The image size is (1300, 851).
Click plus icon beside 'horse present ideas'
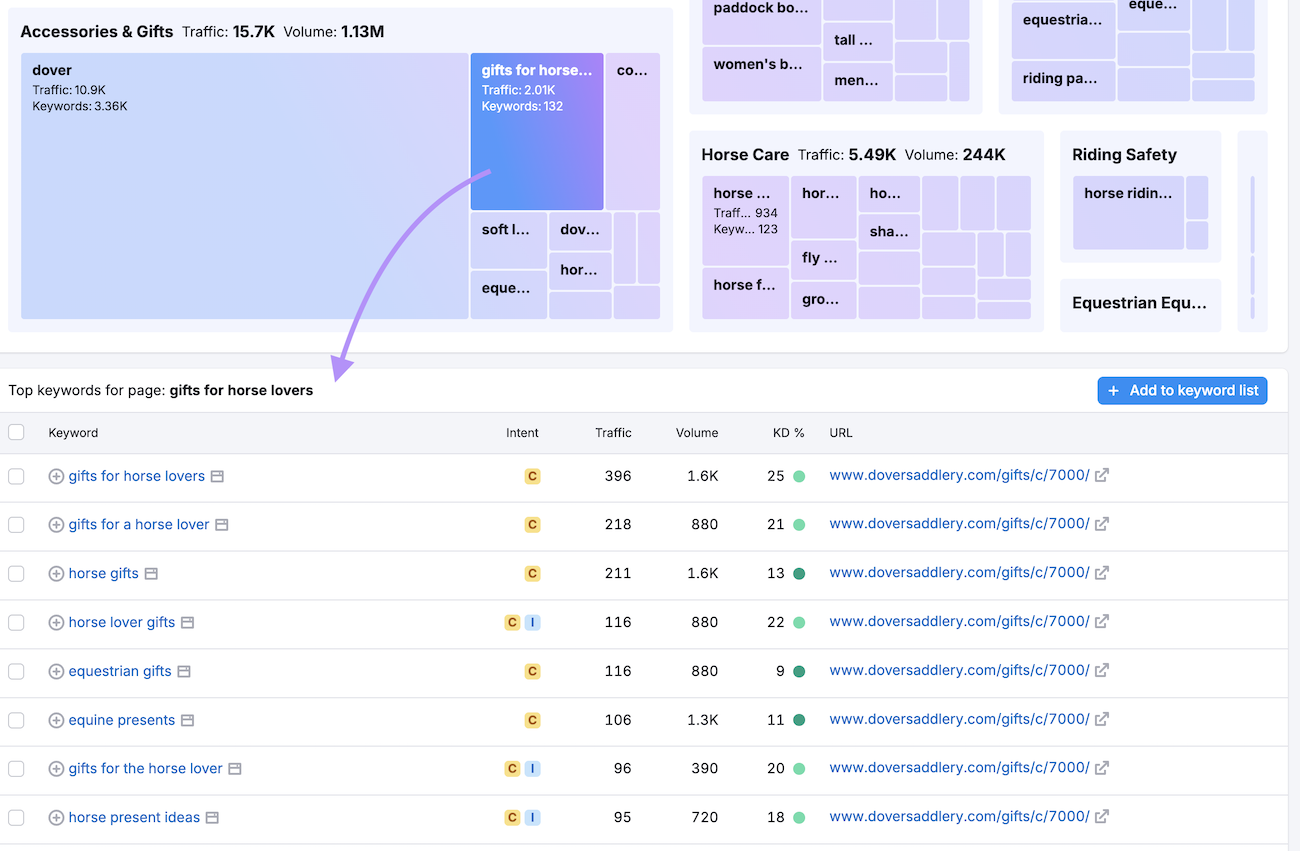coord(56,817)
